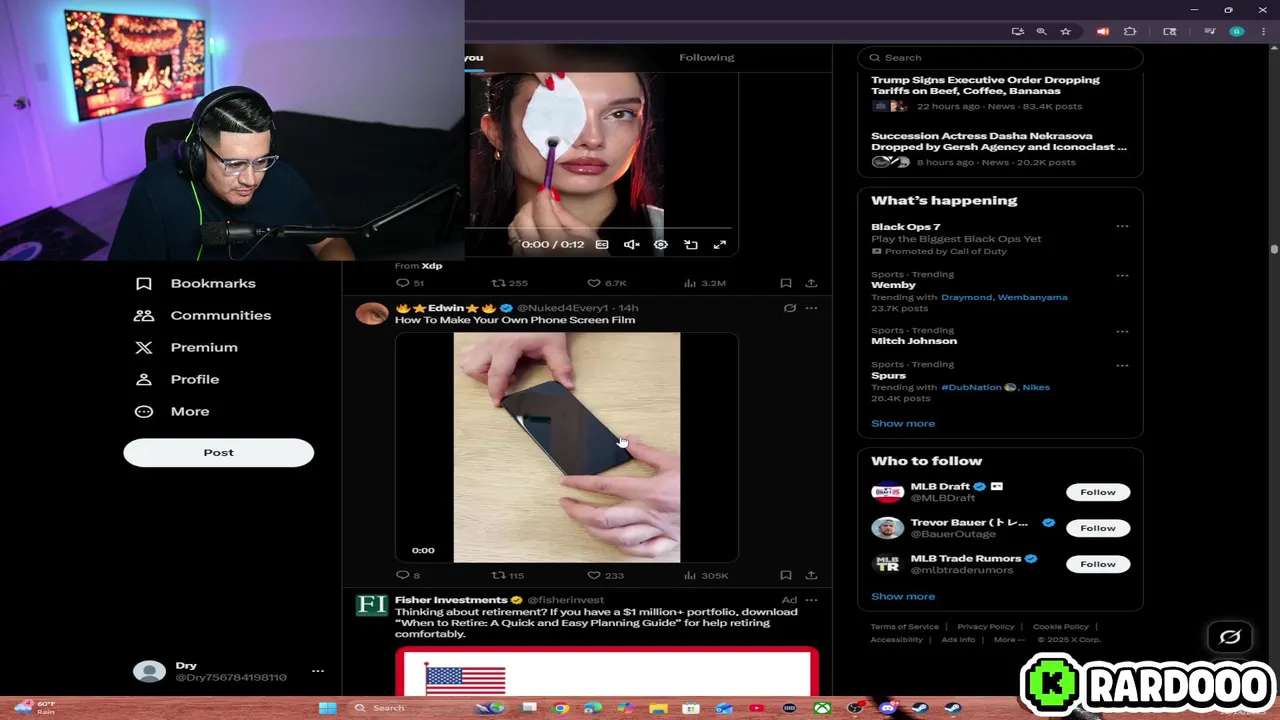Play the phone screen film video
This screenshot has width=1280, height=720.
pos(566,447)
